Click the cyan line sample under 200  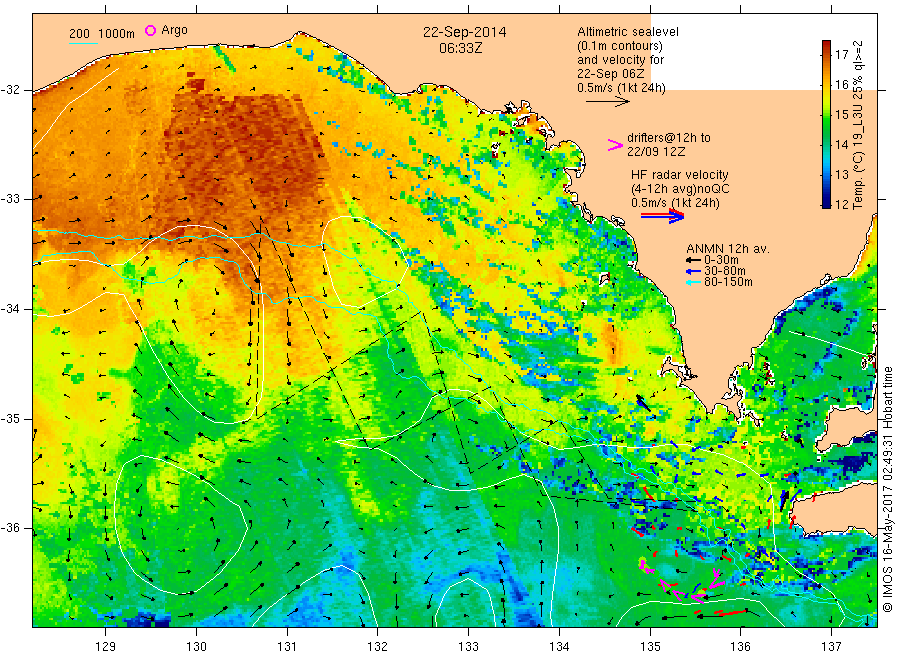tap(83, 42)
